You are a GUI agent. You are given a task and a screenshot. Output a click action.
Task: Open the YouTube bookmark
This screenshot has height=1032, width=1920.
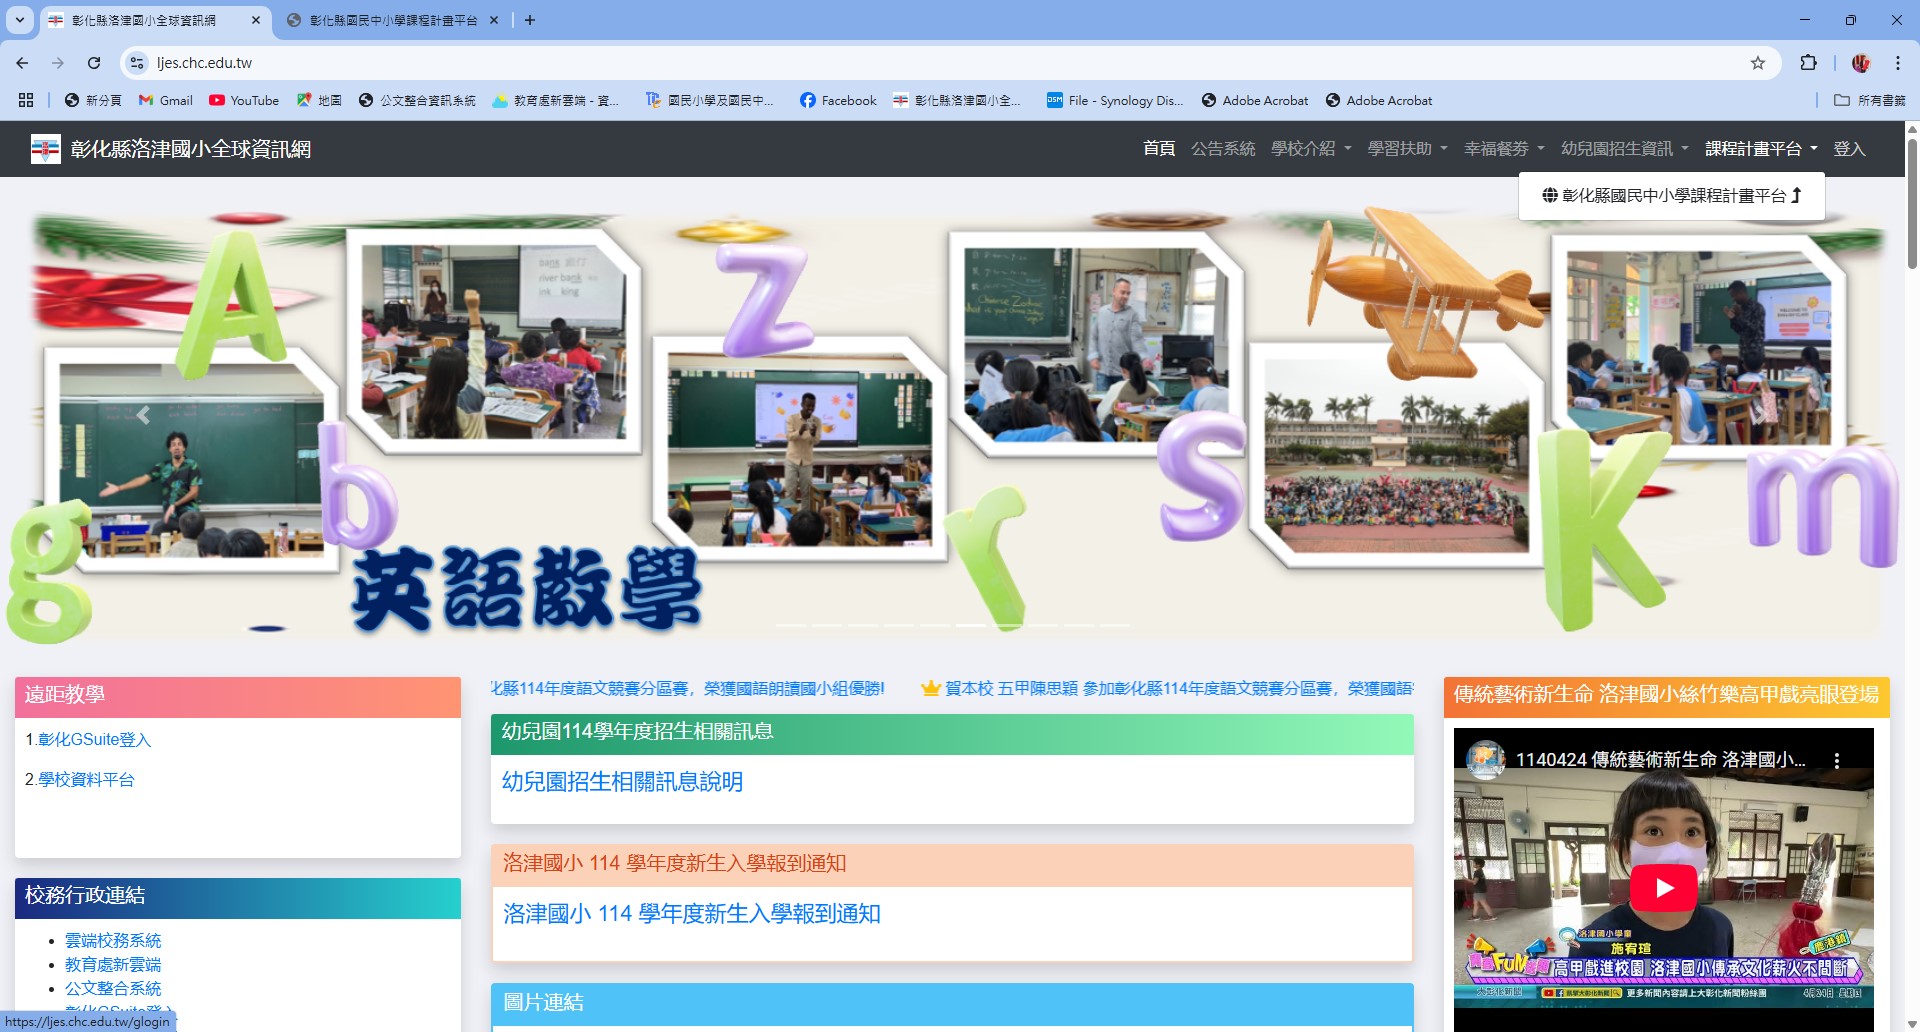(244, 100)
